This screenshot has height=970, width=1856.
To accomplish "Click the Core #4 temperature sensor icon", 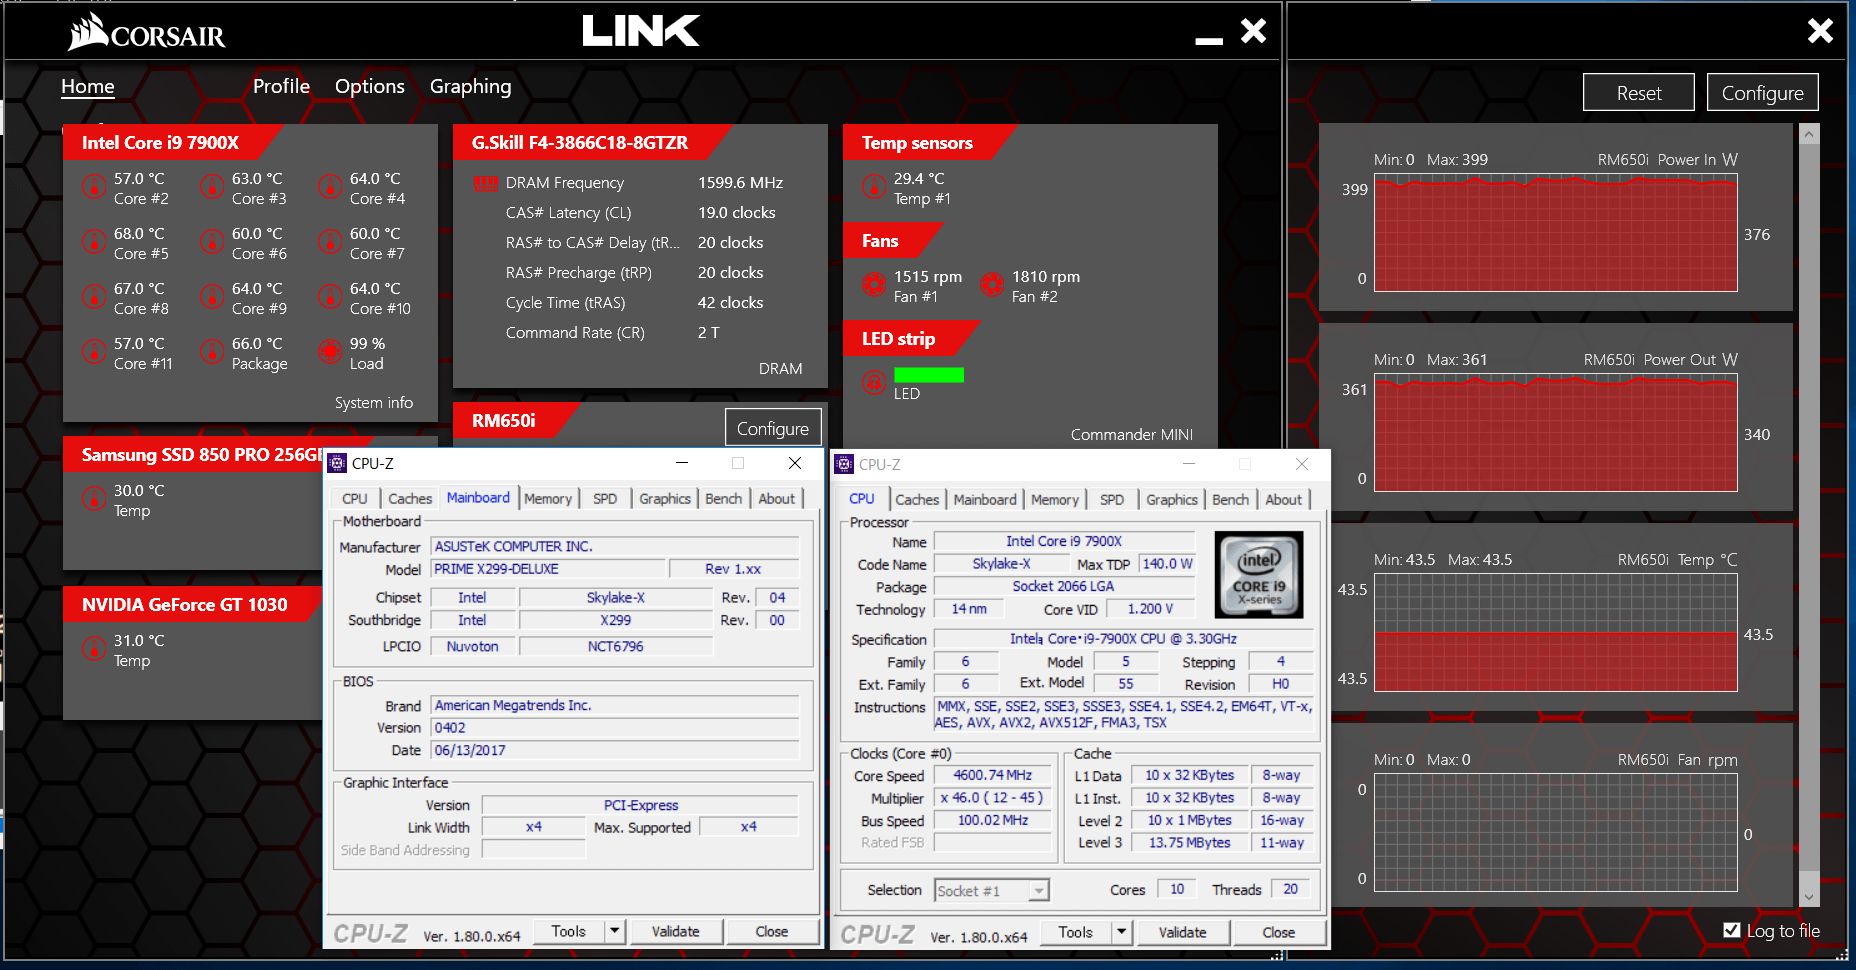I will coord(330,187).
